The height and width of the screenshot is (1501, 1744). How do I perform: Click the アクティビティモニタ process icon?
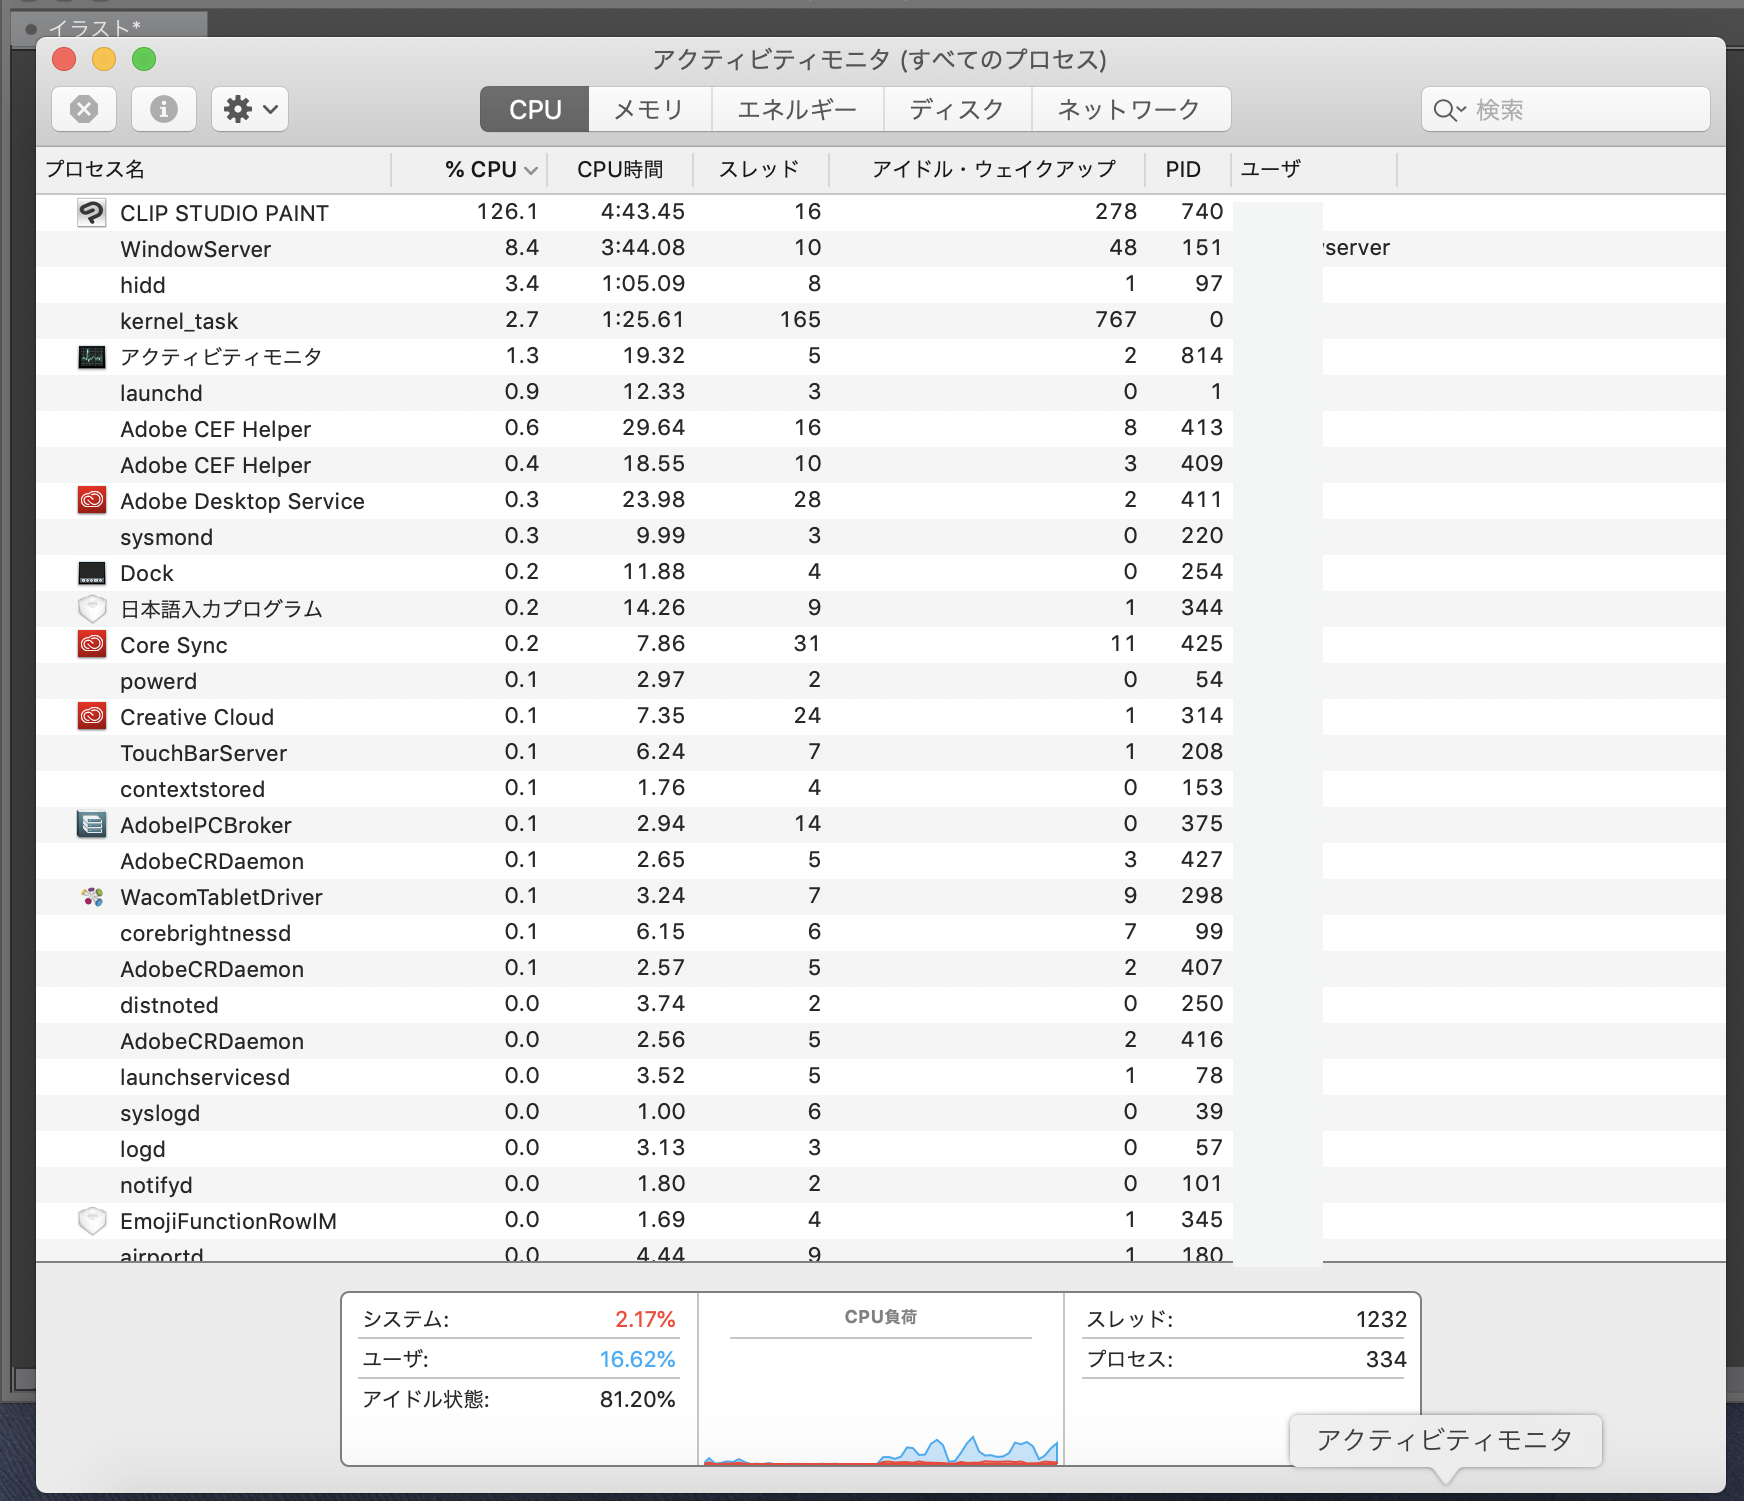coord(92,357)
